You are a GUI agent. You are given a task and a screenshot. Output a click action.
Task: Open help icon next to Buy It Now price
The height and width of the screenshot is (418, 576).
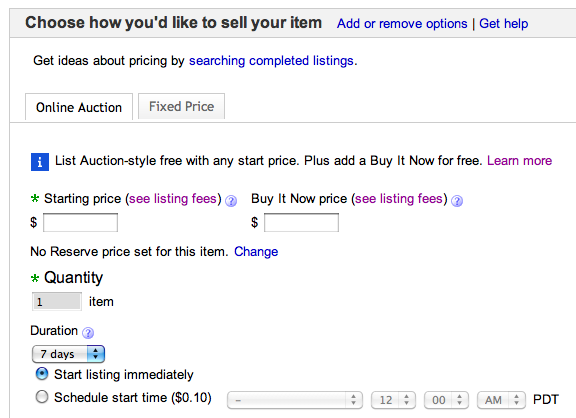click(457, 201)
